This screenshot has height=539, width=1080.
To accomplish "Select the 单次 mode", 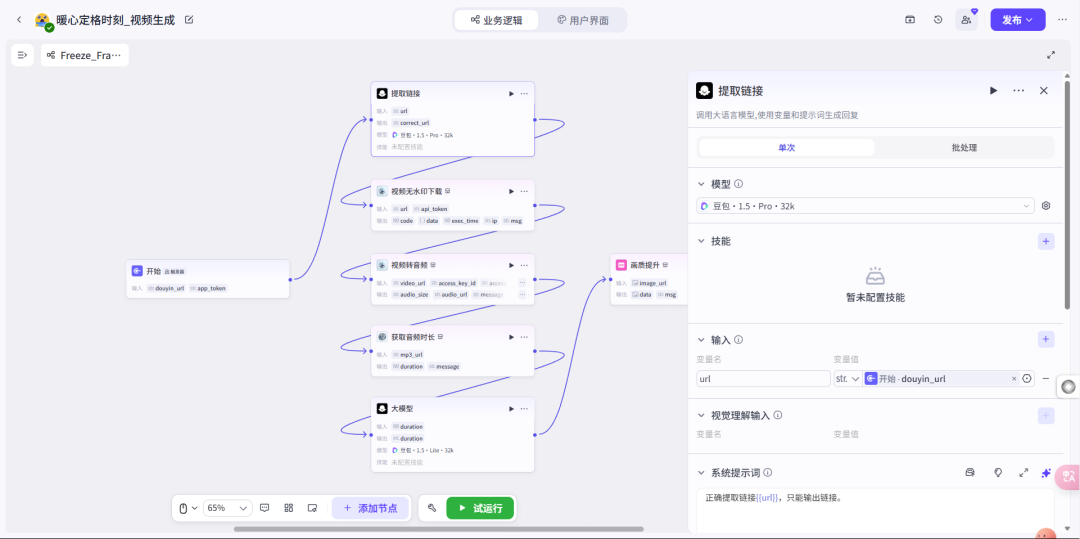I will (x=787, y=147).
